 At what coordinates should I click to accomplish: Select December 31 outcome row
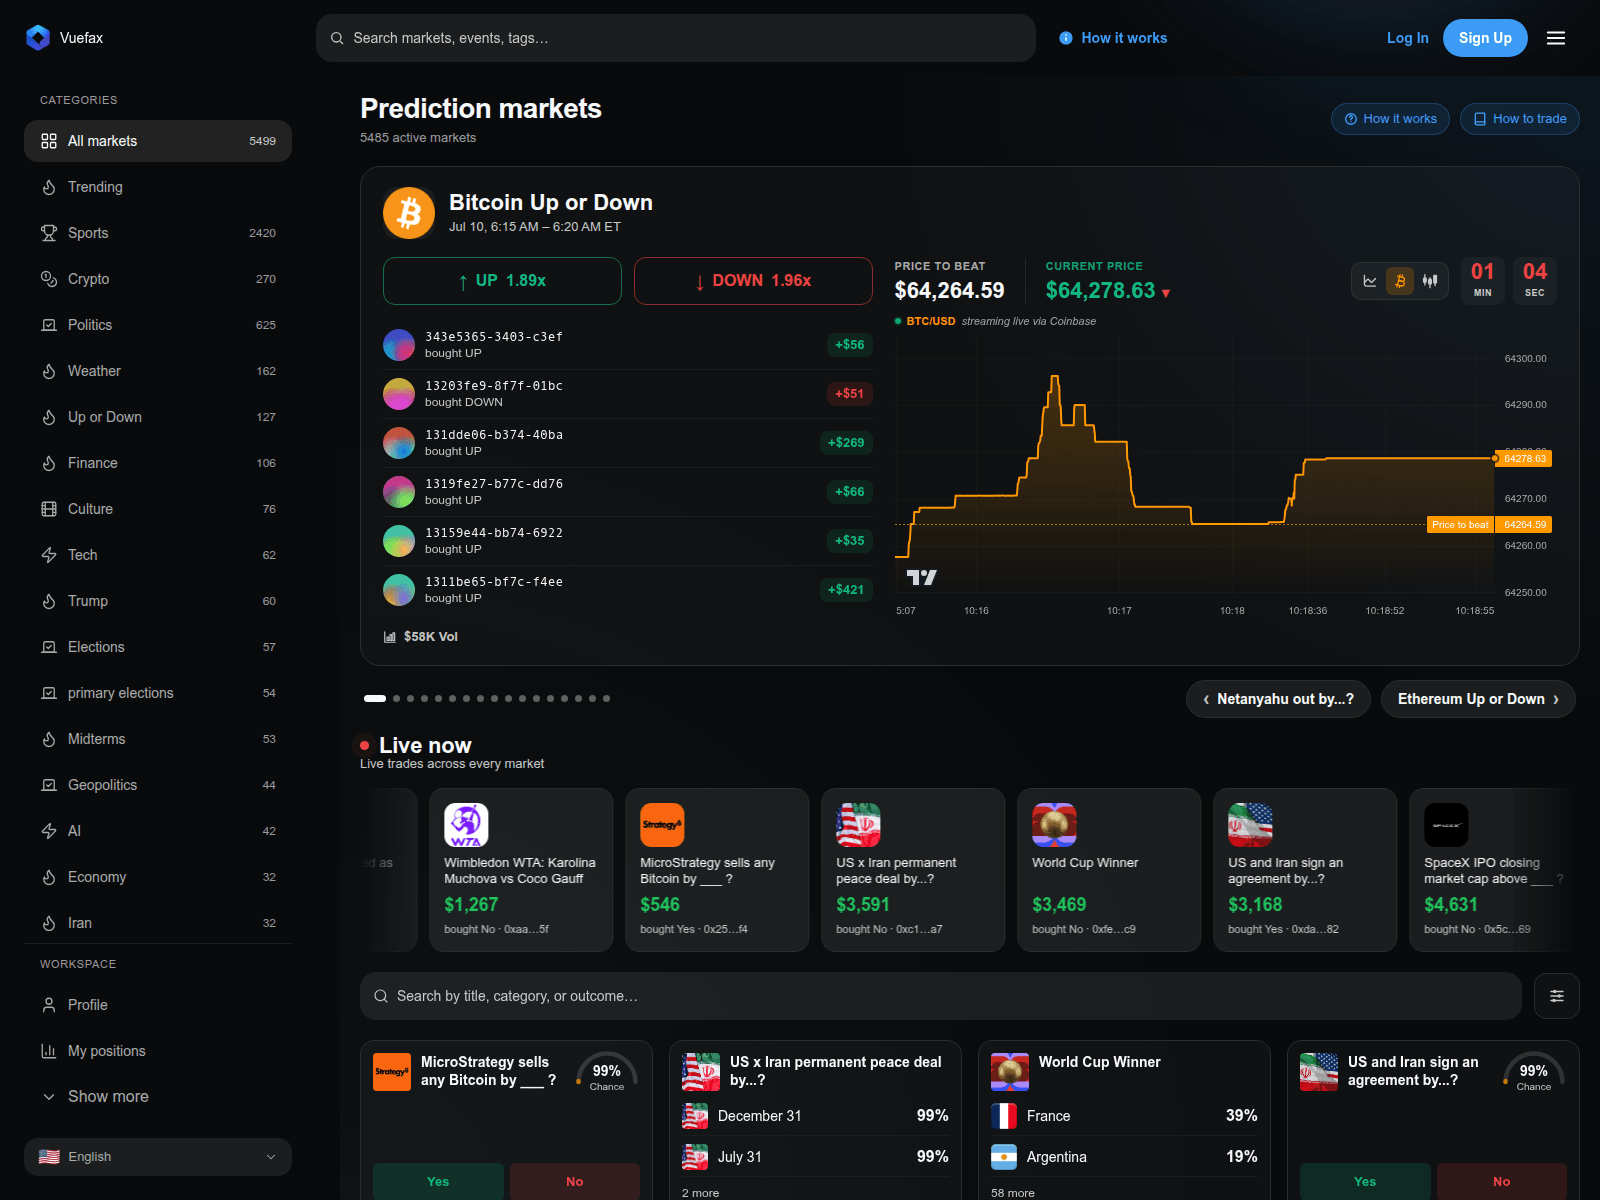click(815, 1116)
